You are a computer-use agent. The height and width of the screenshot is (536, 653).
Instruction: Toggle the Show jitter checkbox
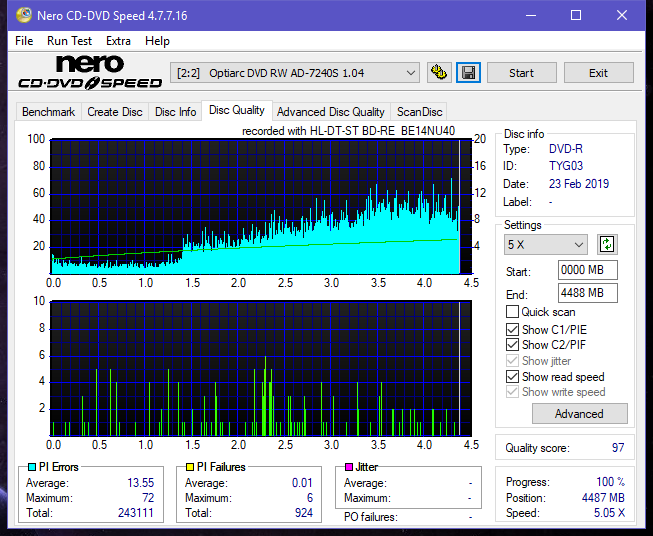tap(512, 361)
